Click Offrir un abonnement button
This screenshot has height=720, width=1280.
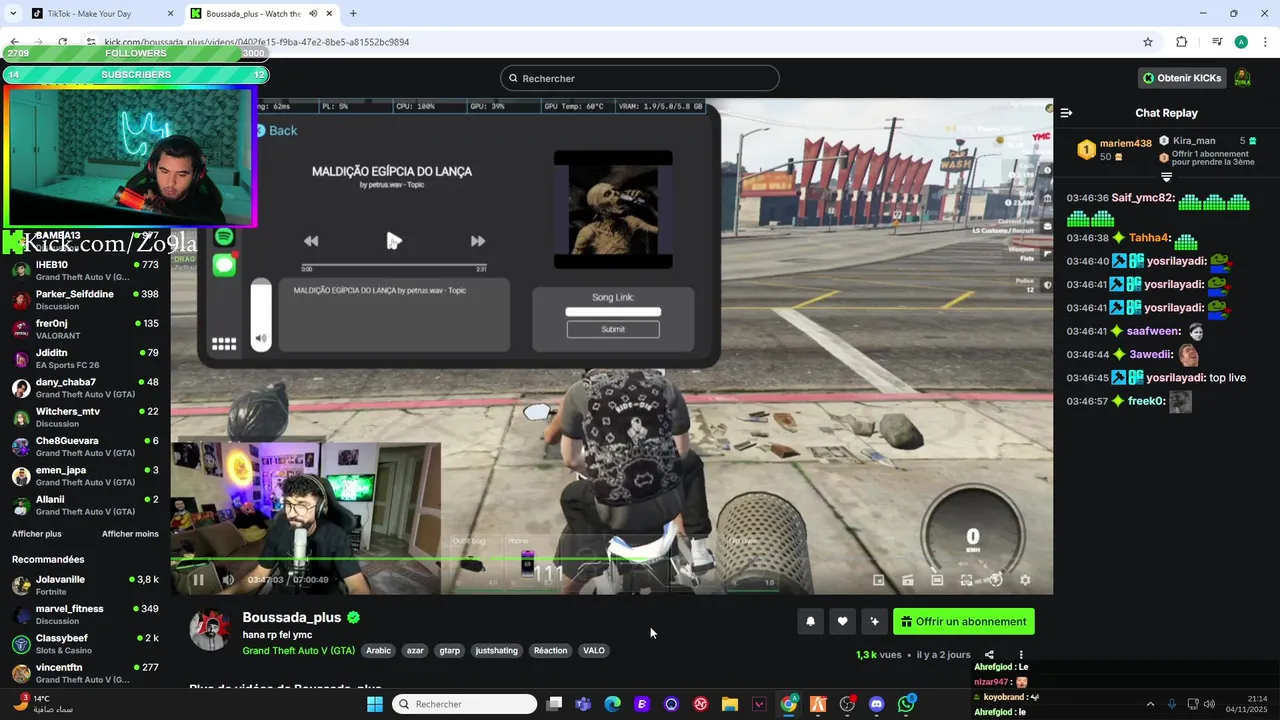(964, 621)
